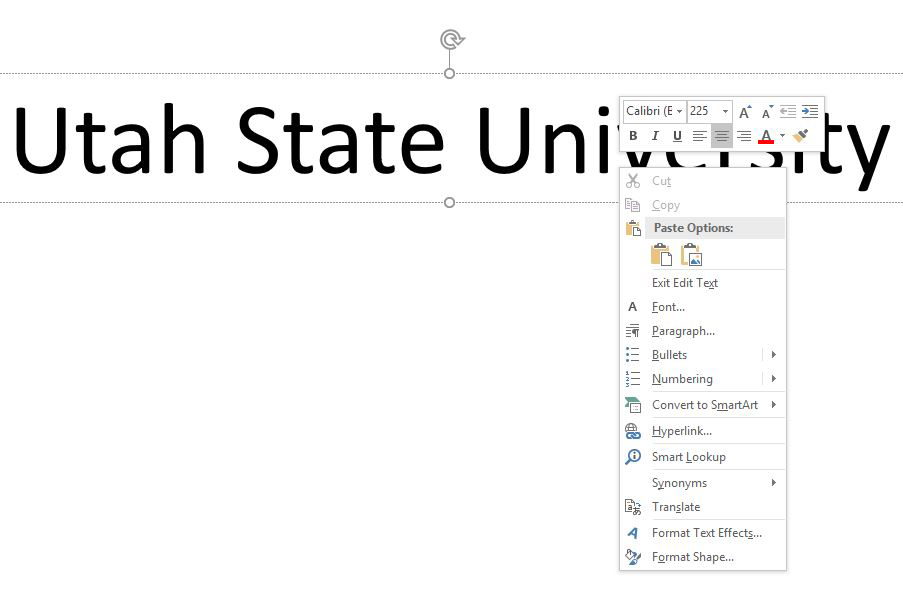Open font size 225 dropdown arrow
Viewport: 903px width, 611px height.
[726, 111]
